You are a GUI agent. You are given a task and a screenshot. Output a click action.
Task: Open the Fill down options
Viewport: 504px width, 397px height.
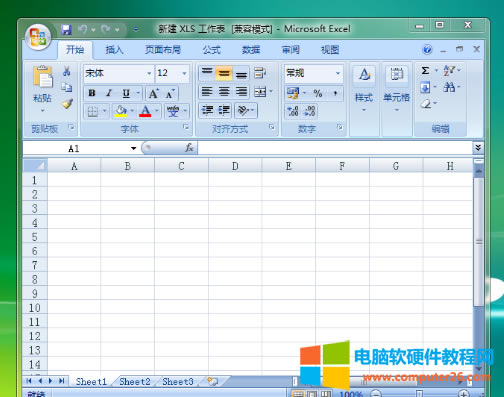425,88
